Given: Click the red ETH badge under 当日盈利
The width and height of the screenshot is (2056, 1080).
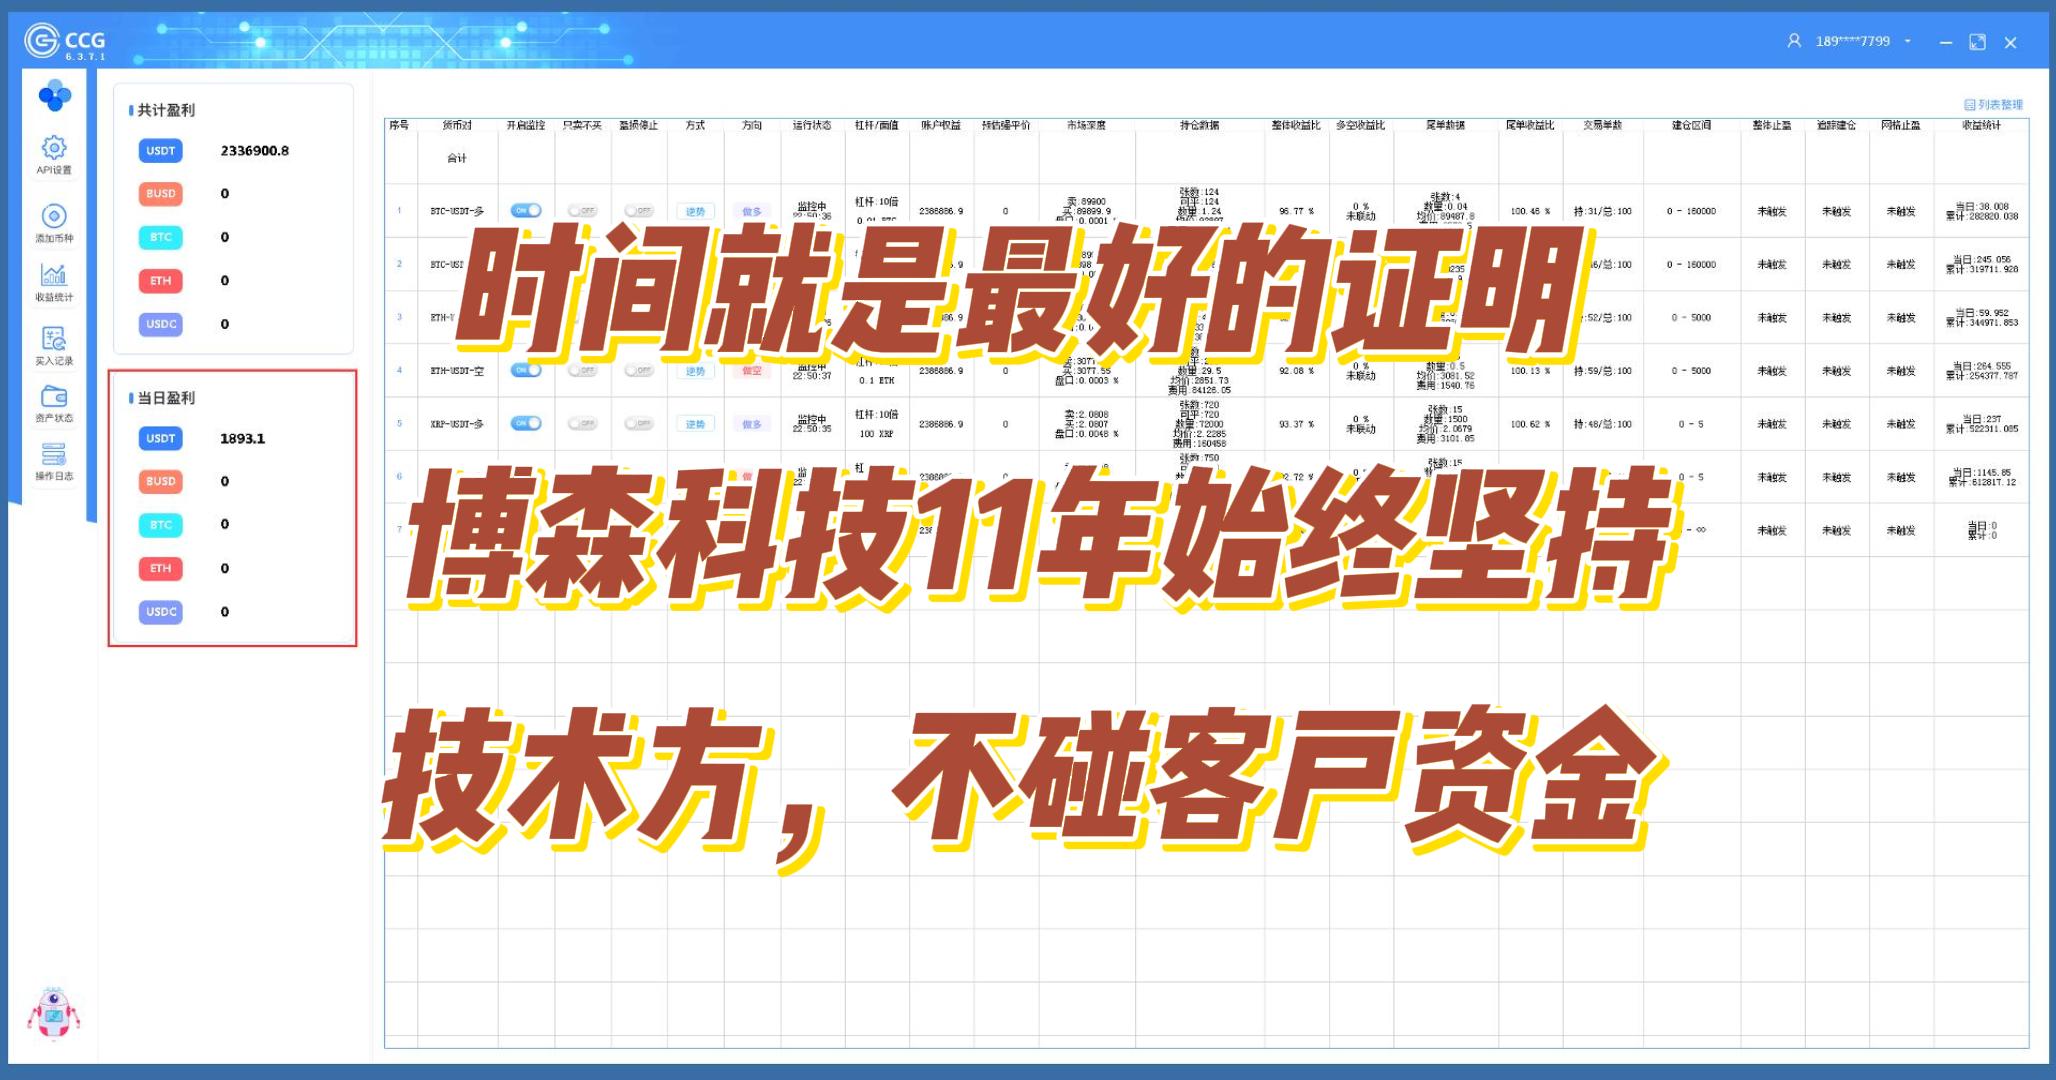Looking at the screenshot, I should click(161, 568).
